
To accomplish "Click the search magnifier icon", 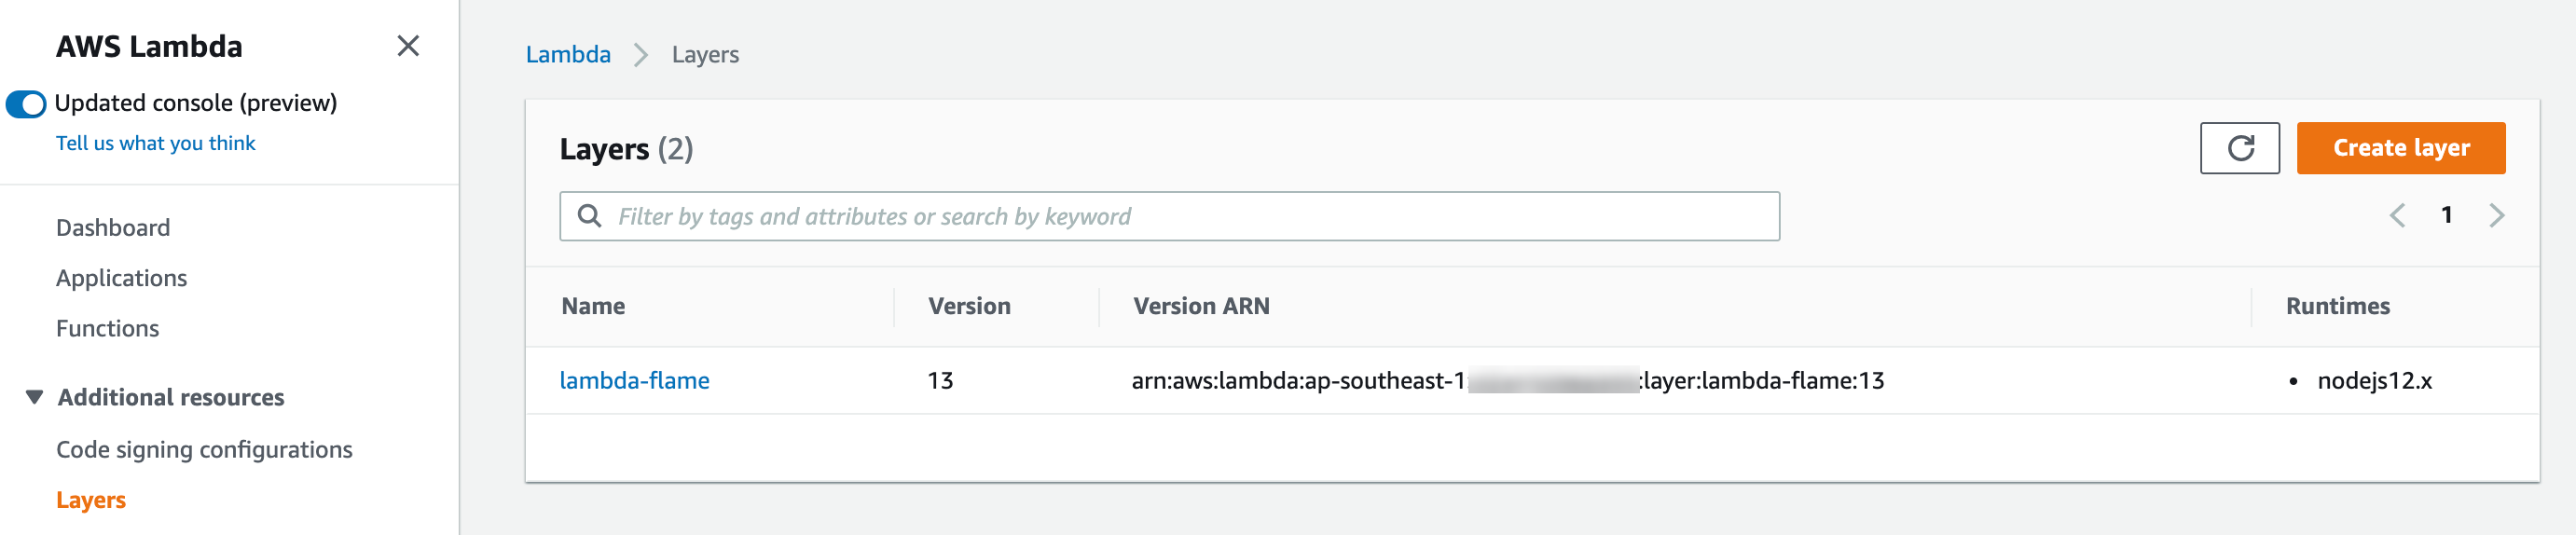I will [590, 216].
